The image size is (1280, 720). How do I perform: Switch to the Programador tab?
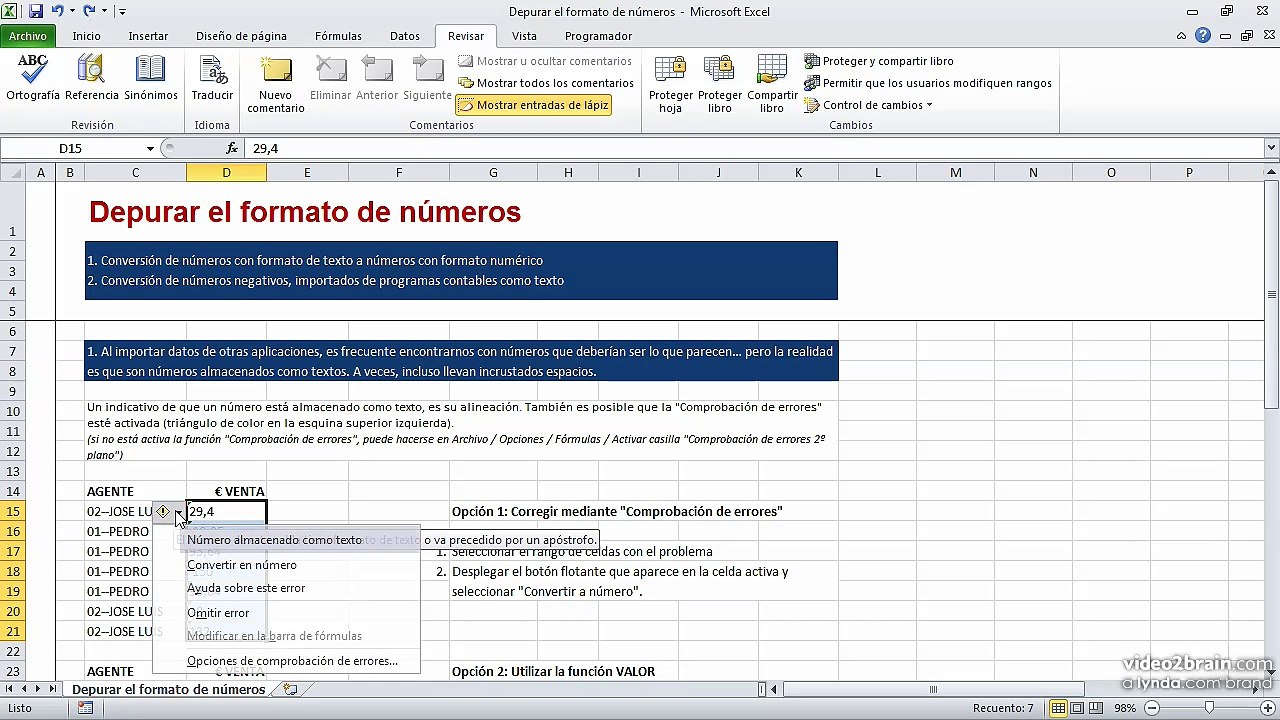pos(598,36)
